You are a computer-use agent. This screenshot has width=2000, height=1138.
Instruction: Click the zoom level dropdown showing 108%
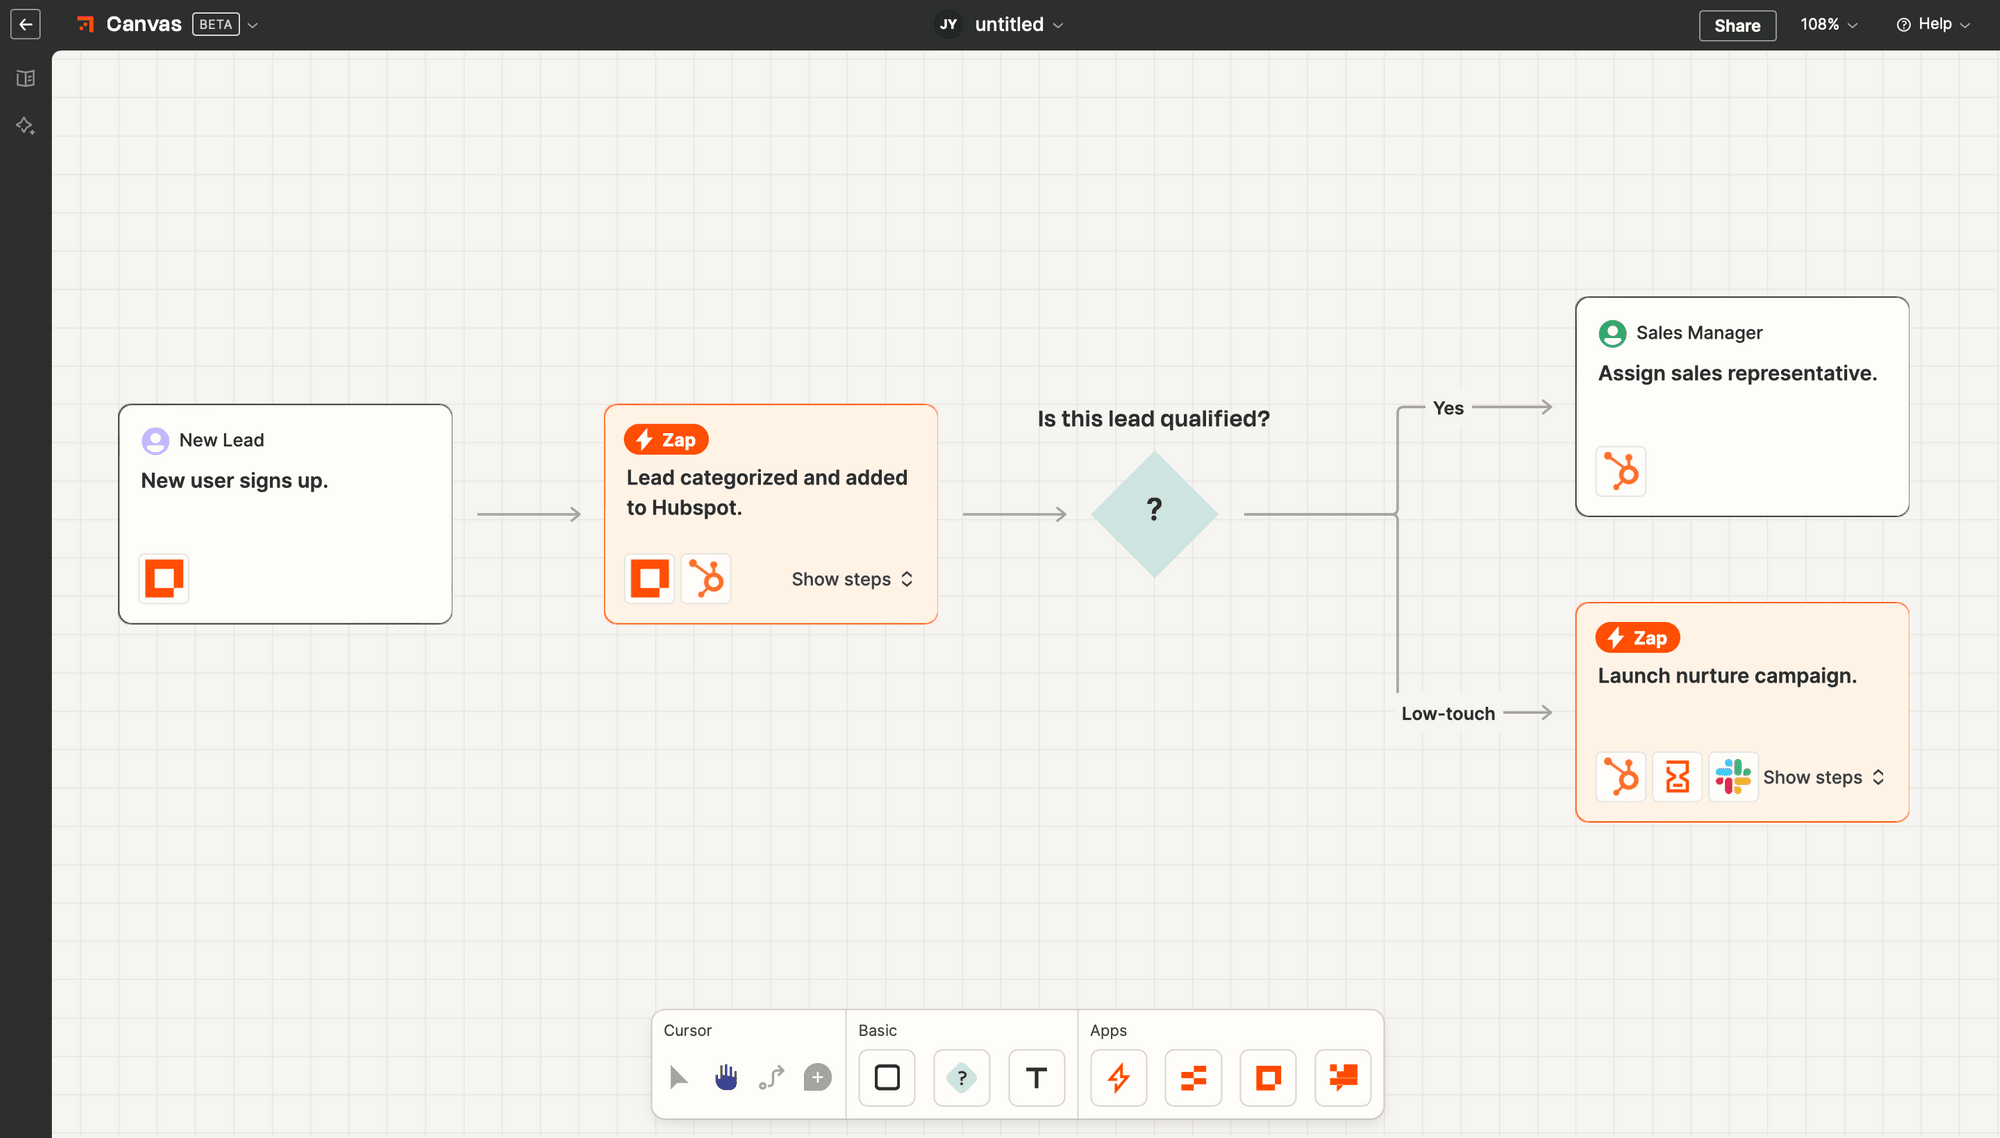coord(1832,23)
